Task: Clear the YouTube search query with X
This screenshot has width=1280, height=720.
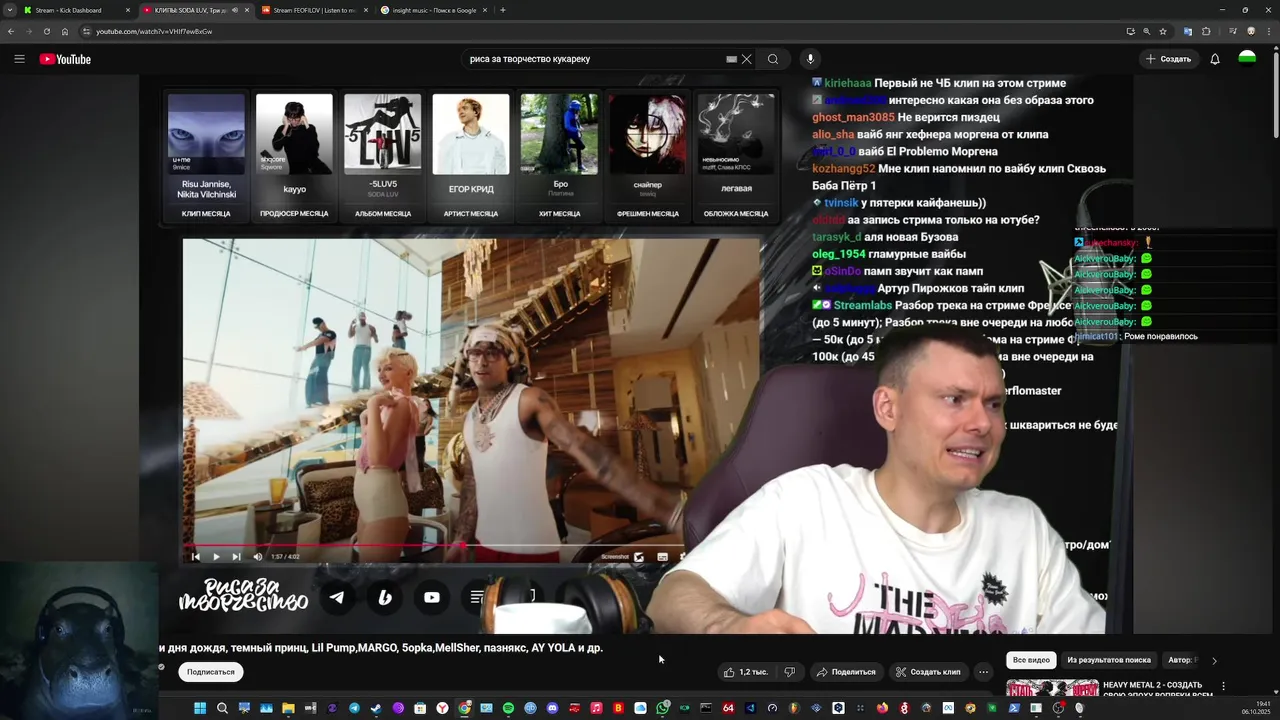Action: point(746,59)
